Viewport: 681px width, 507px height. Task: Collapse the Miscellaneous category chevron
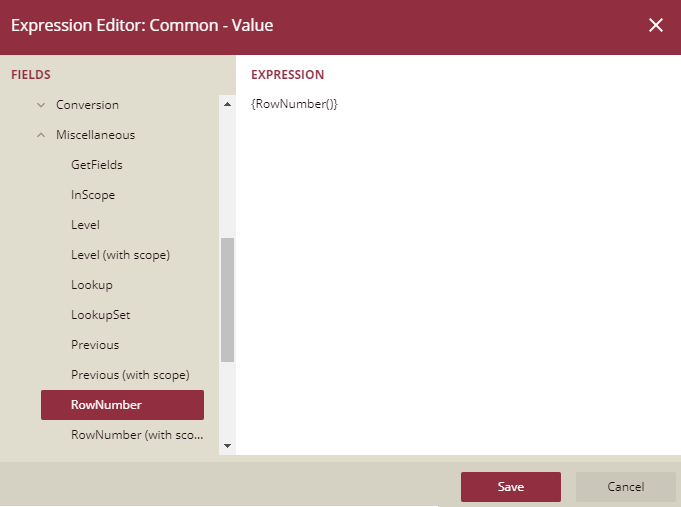pyautogui.click(x=41, y=135)
